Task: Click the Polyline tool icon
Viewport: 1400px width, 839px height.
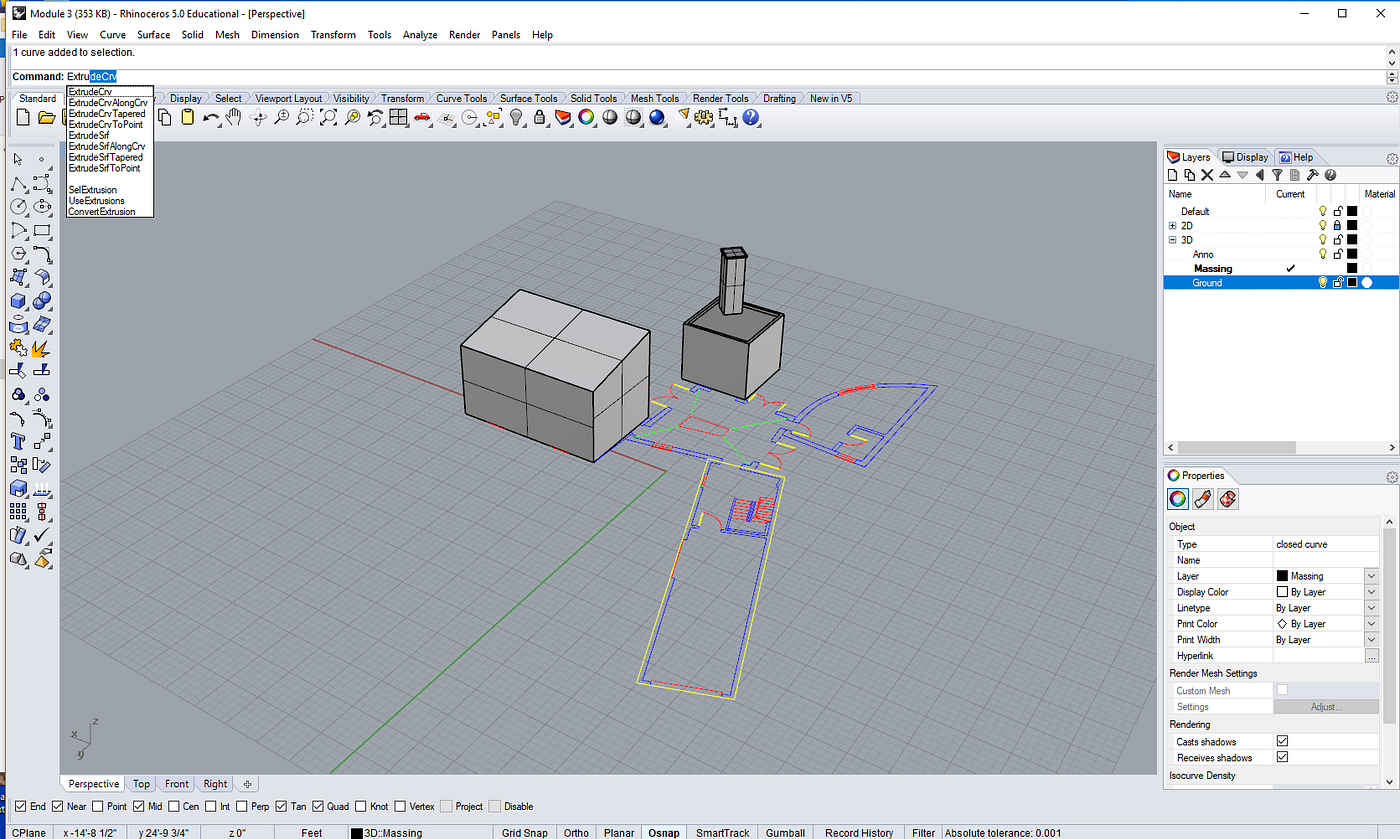Action: pos(18,184)
